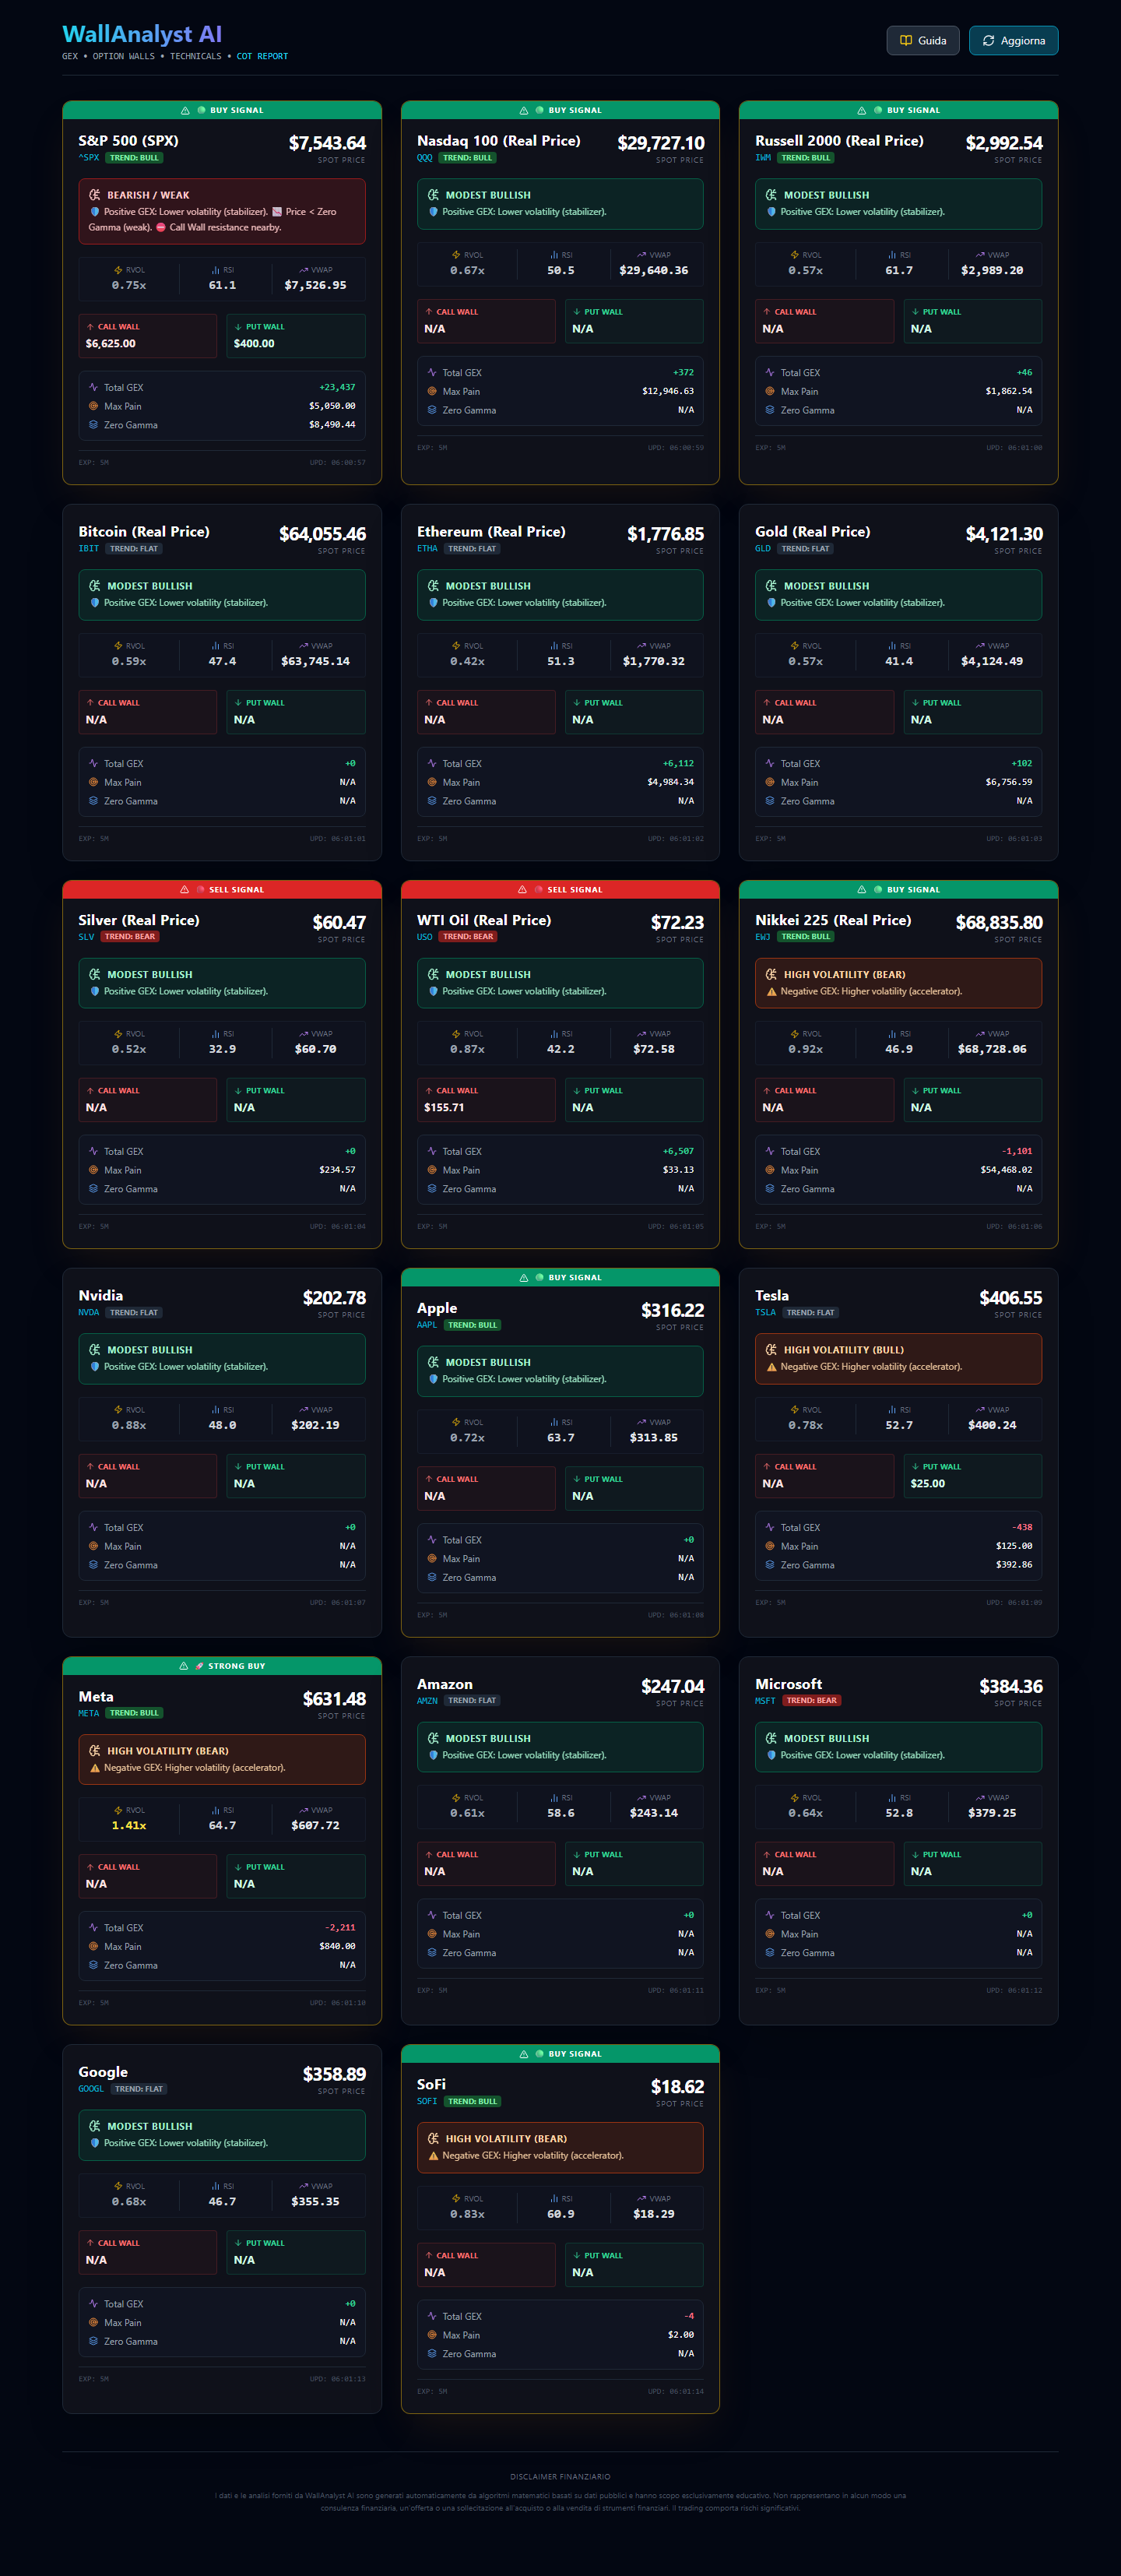
Task: Click the RSI bar-chart icon on Nasdaq 100 card
Action: tap(554, 255)
